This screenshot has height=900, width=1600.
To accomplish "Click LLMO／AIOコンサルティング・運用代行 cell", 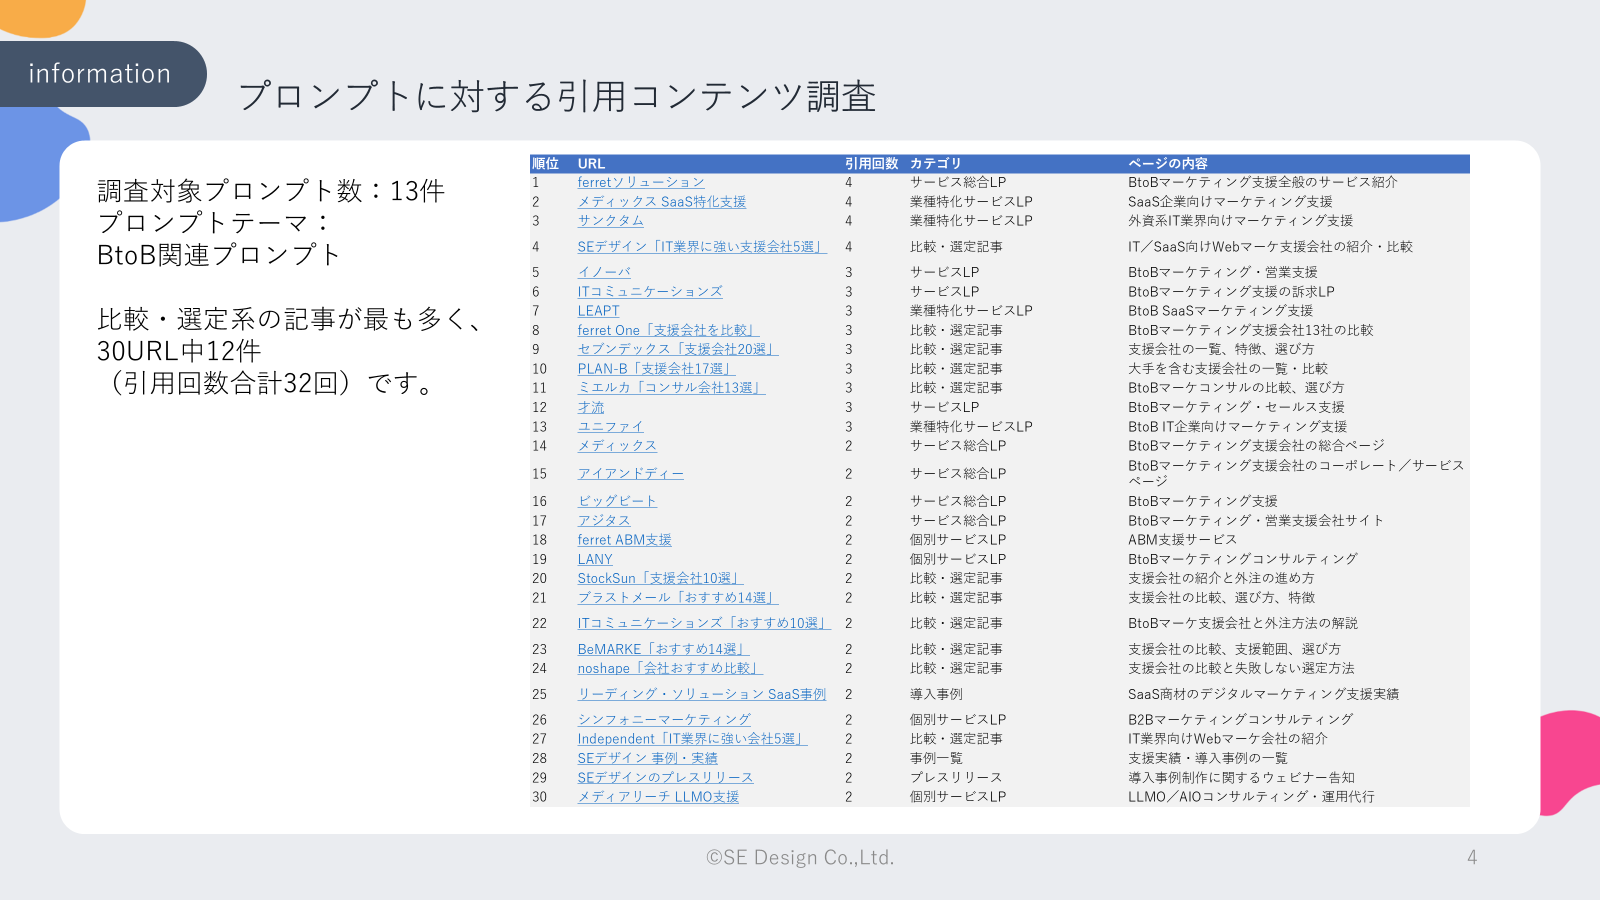I will (1251, 797).
